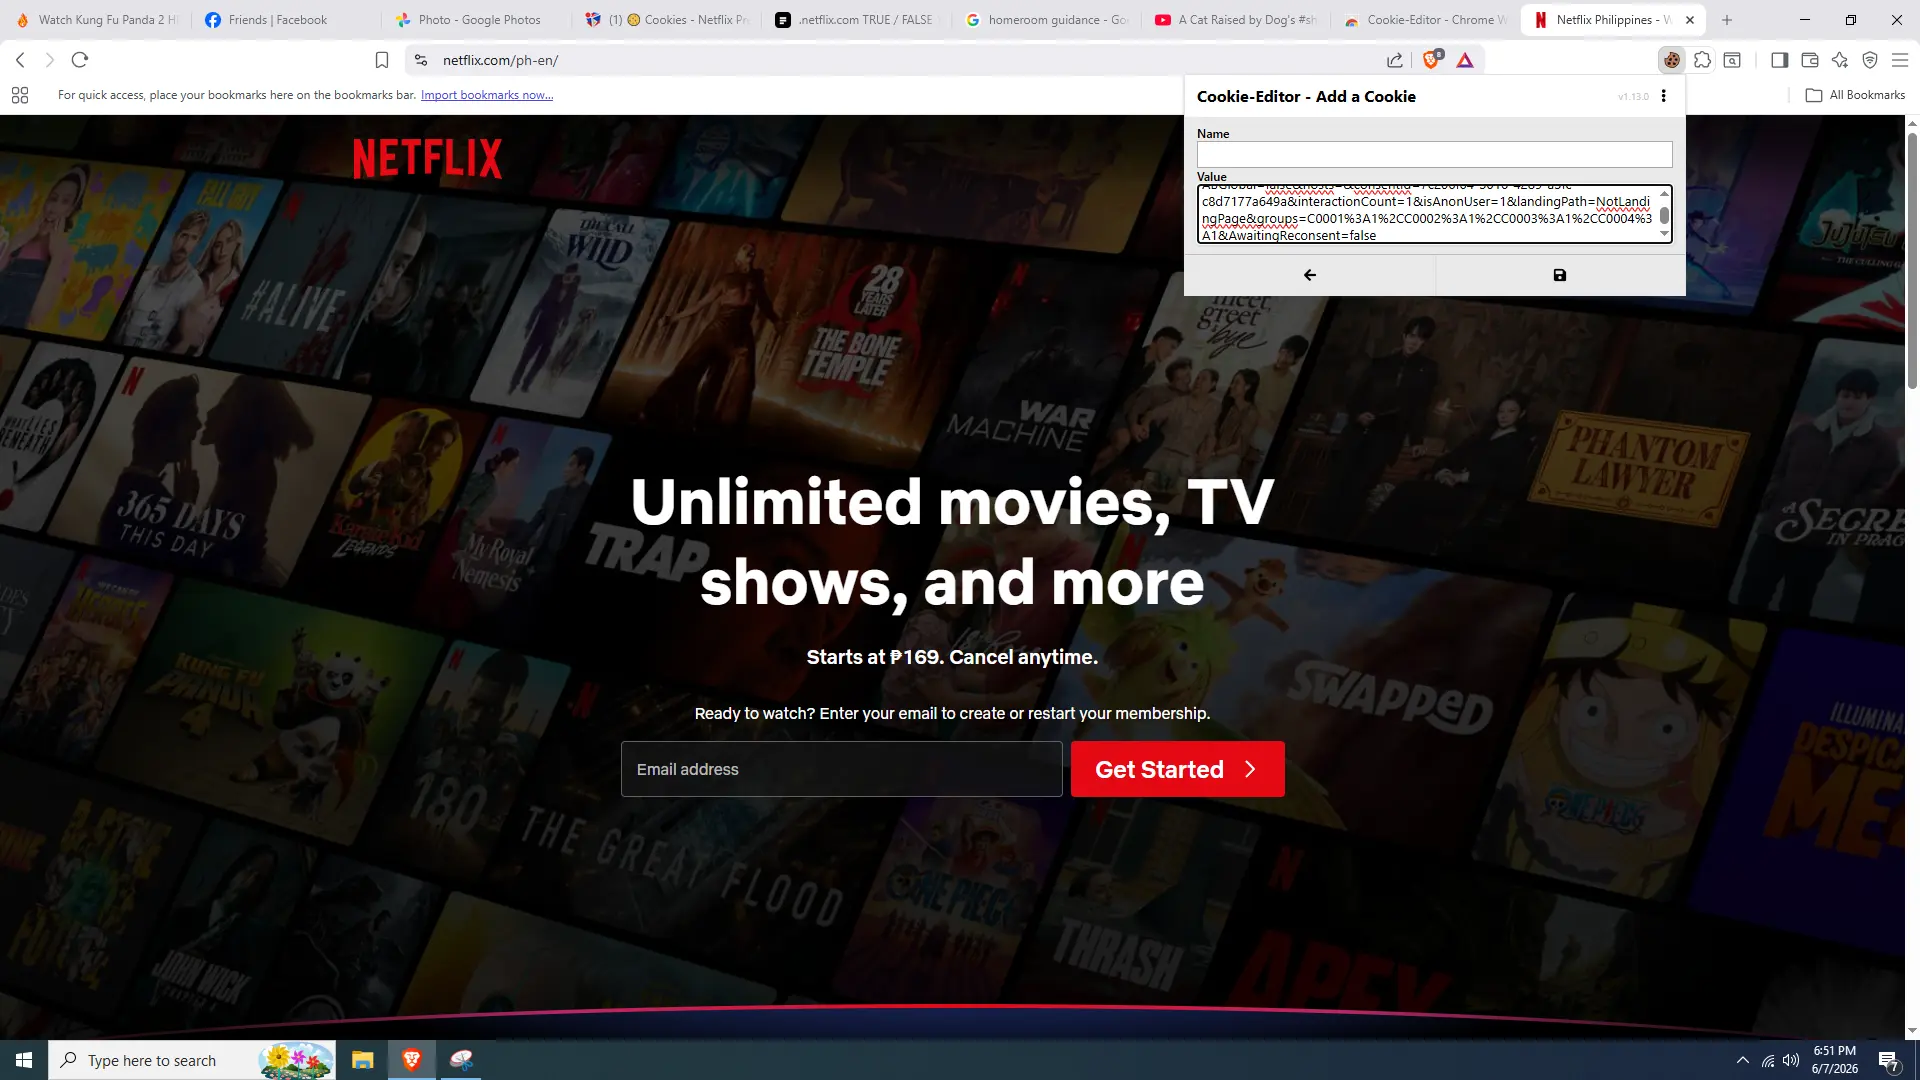Open Cookie-Editor three-dot options menu

[x=1664, y=96]
